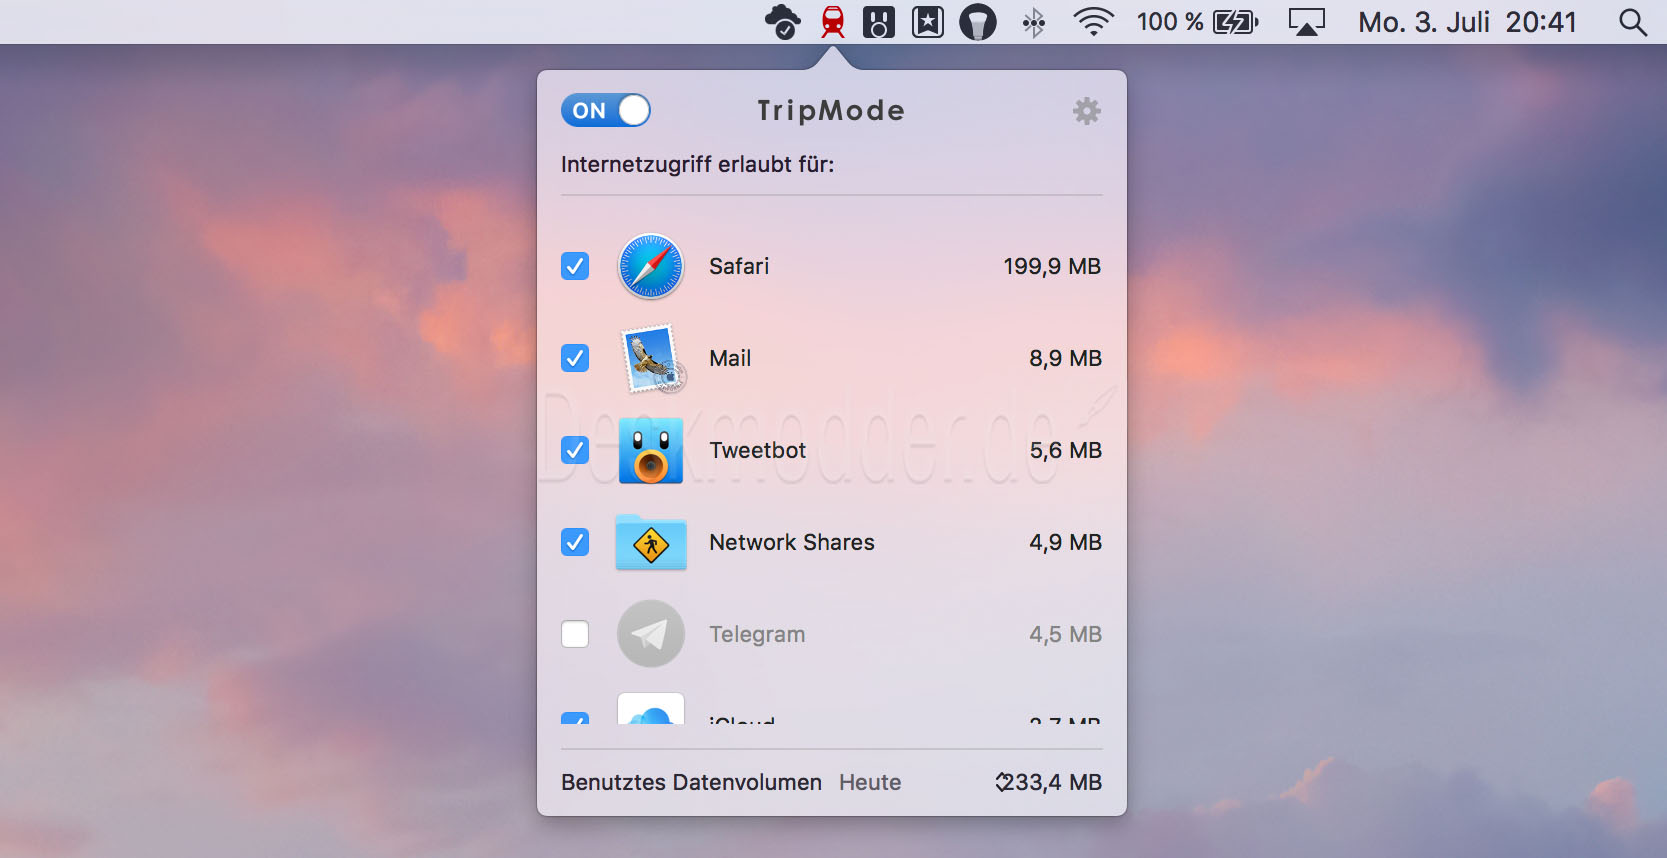Viewport: 1667px width, 858px height.
Task: Open AirPlay display menu
Action: tap(1306, 22)
